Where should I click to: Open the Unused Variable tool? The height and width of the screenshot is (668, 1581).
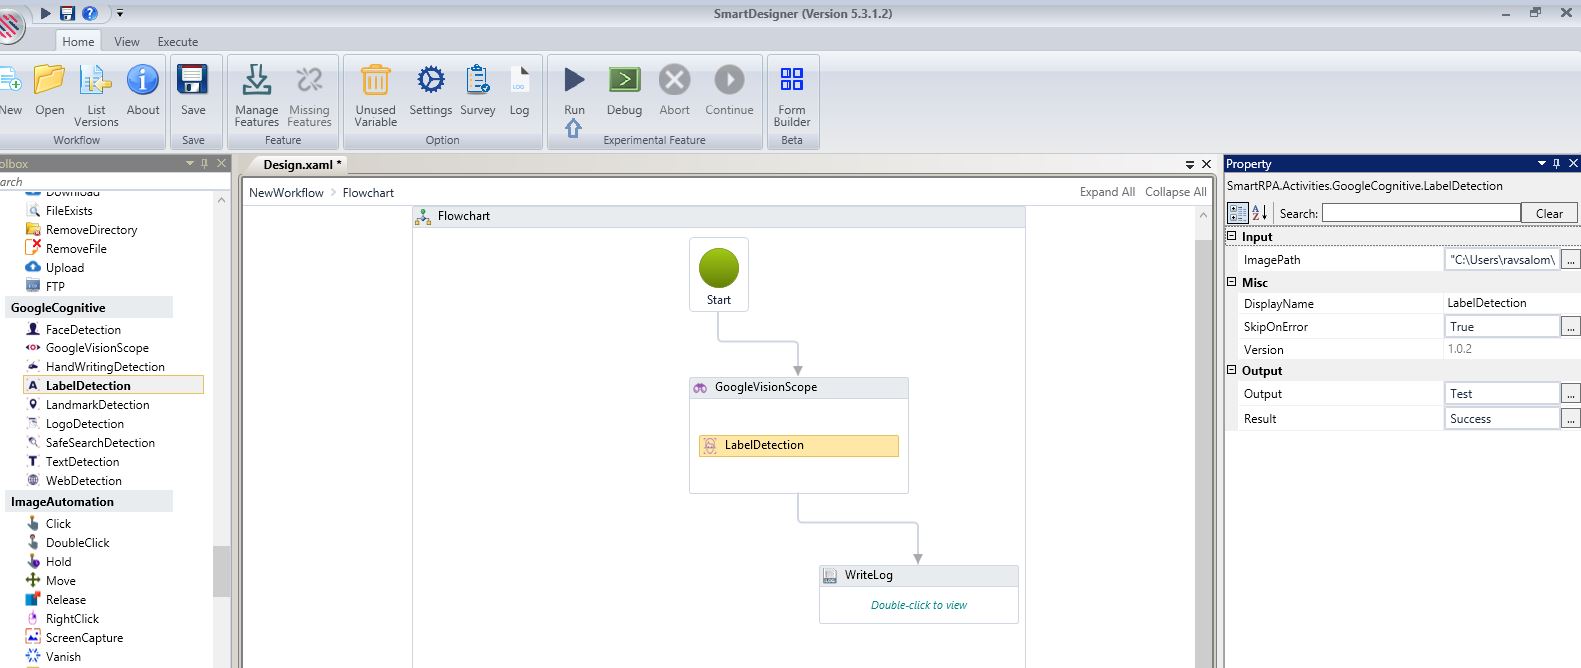point(375,82)
